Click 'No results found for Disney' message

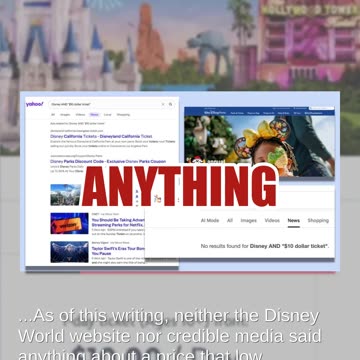pyautogui.click(x=265, y=246)
